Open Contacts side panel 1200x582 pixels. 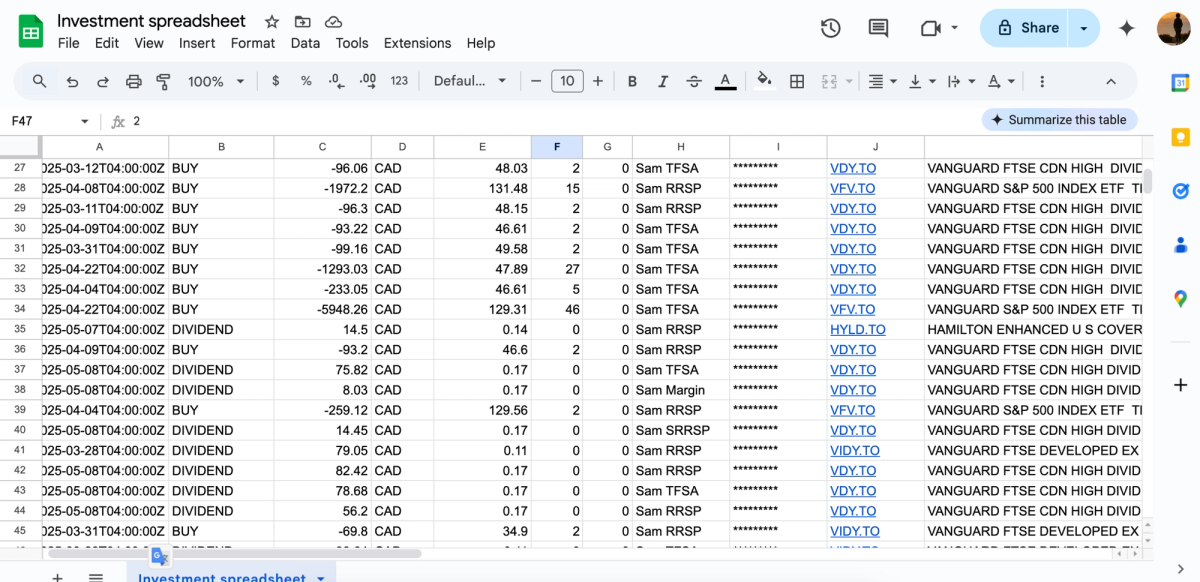coord(1180,244)
